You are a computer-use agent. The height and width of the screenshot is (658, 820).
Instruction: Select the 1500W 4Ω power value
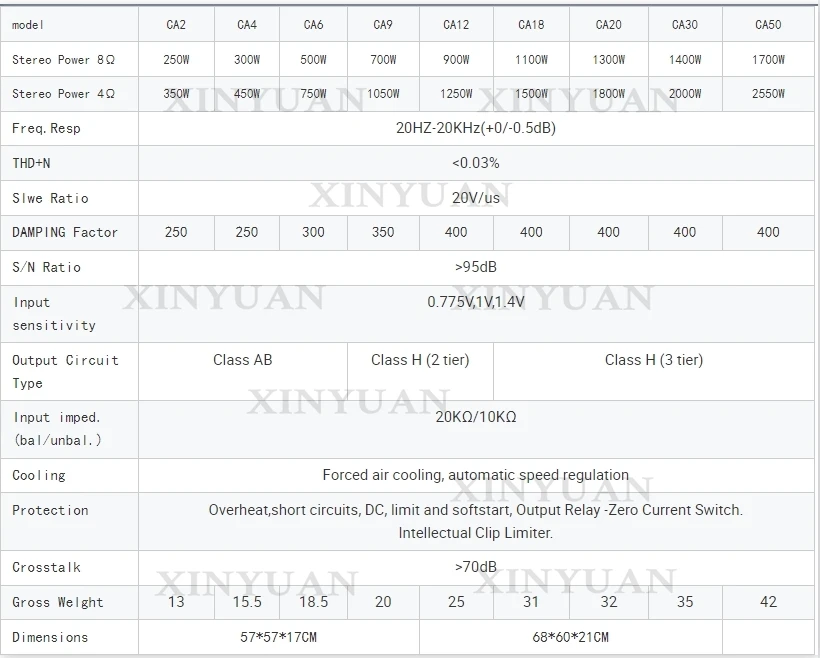[x=531, y=94]
